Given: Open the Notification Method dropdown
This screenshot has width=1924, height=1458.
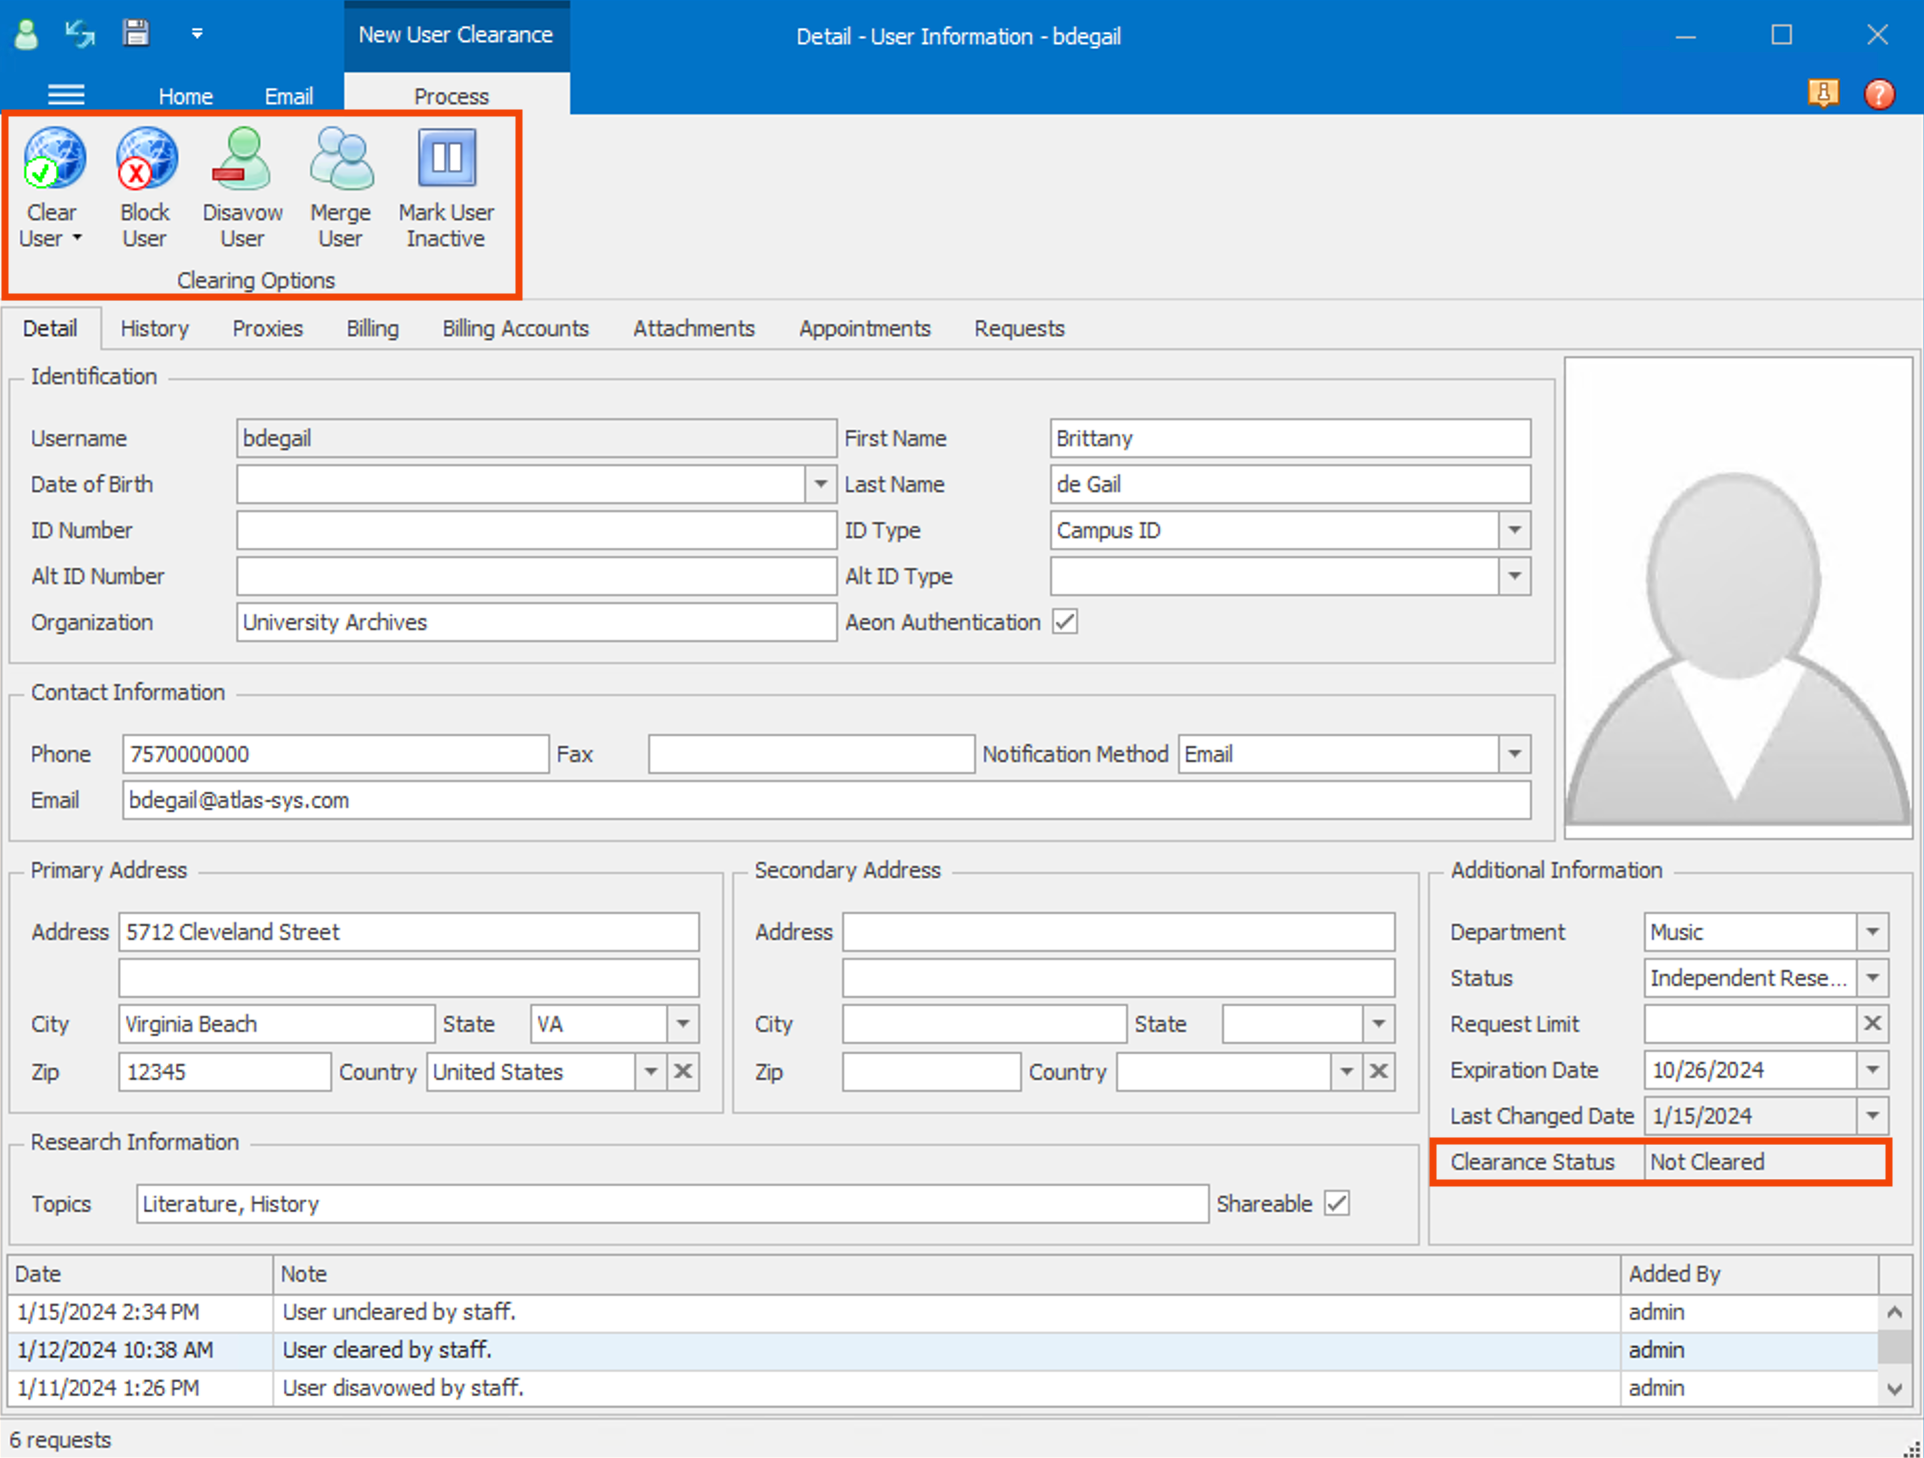Looking at the screenshot, I should (1514, 754).
